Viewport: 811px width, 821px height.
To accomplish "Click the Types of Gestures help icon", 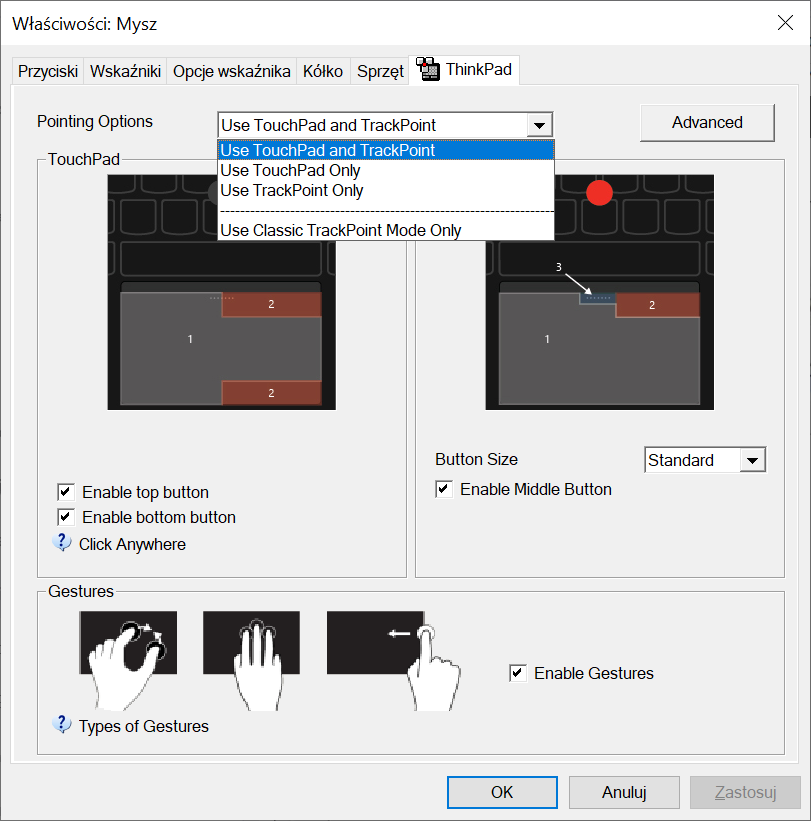I will [62, 725].
